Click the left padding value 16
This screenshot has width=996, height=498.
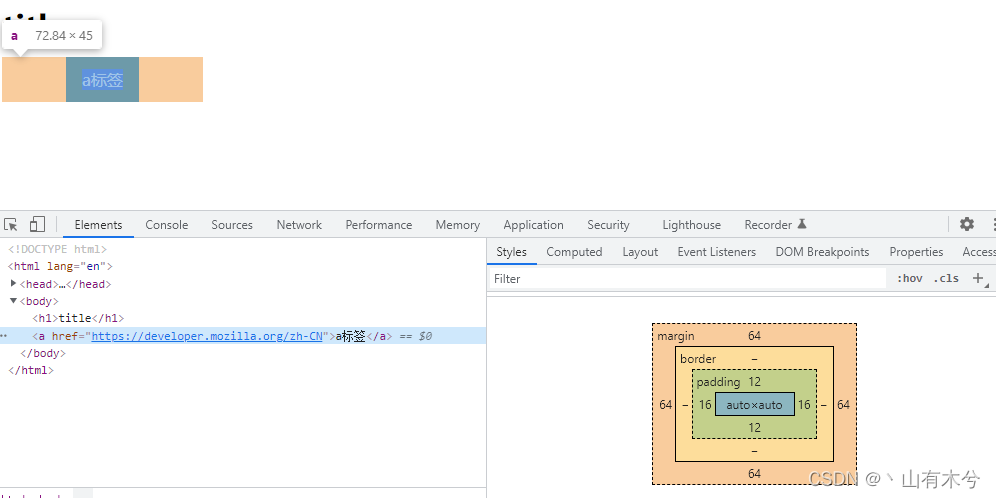click(705, 405)
